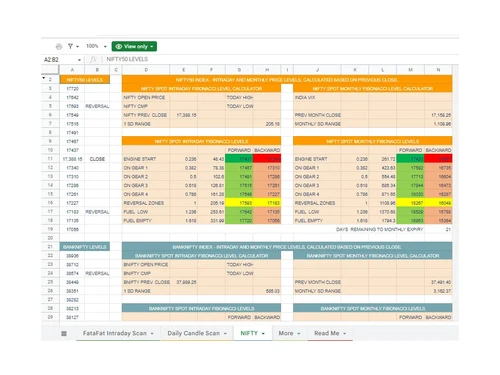
Task: Select column D header
Action: (x=146, y=70)
